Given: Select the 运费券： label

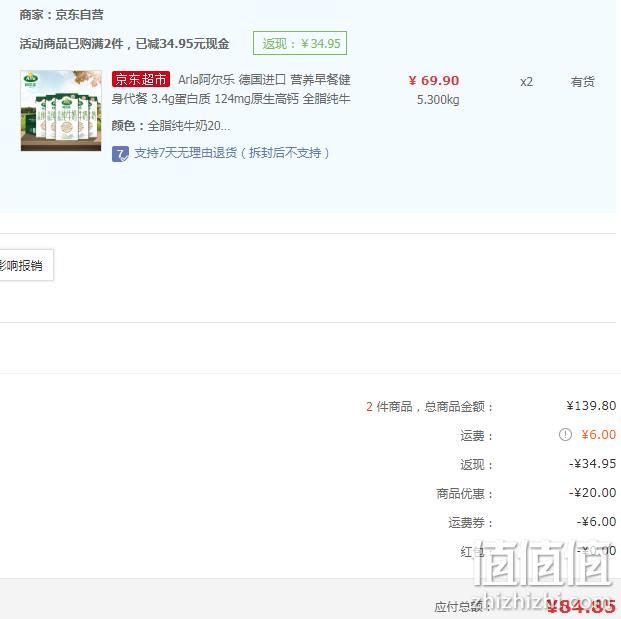Looking at the screenshot, I should [x=471, y=523].
